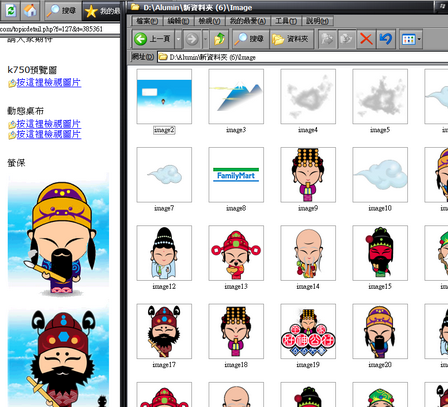Open the Help menu in Explorer
Viewport: 448px width, 407px height.
pos(317,21)
